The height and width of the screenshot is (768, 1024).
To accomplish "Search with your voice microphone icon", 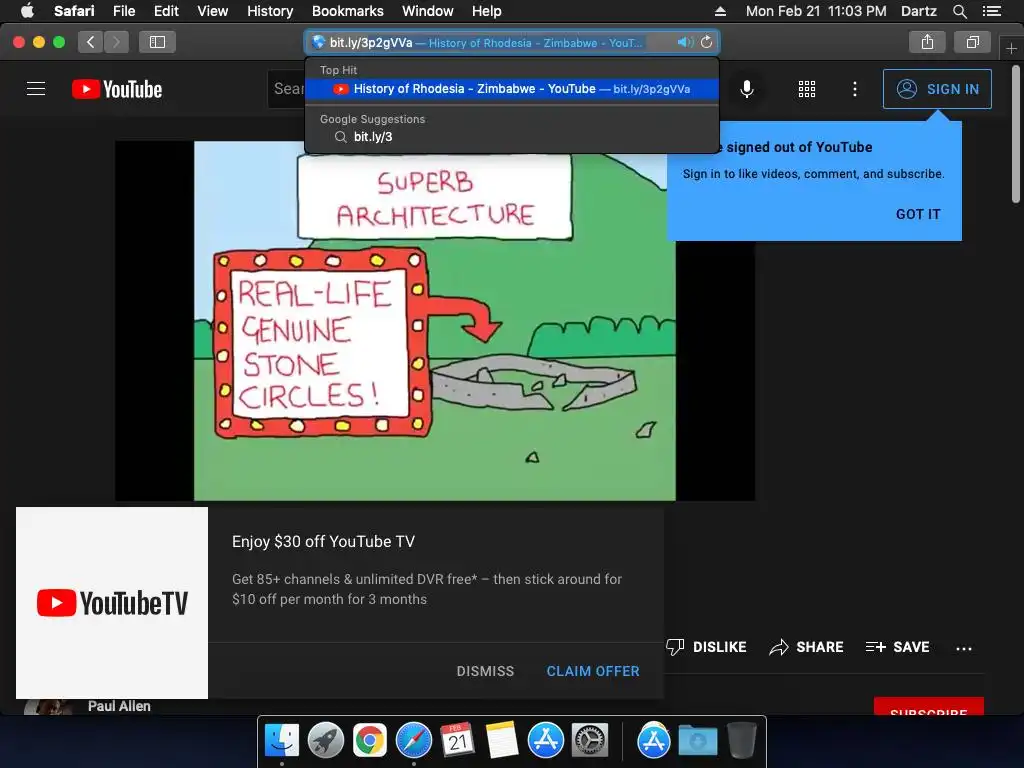I will [x=746, y=89].
